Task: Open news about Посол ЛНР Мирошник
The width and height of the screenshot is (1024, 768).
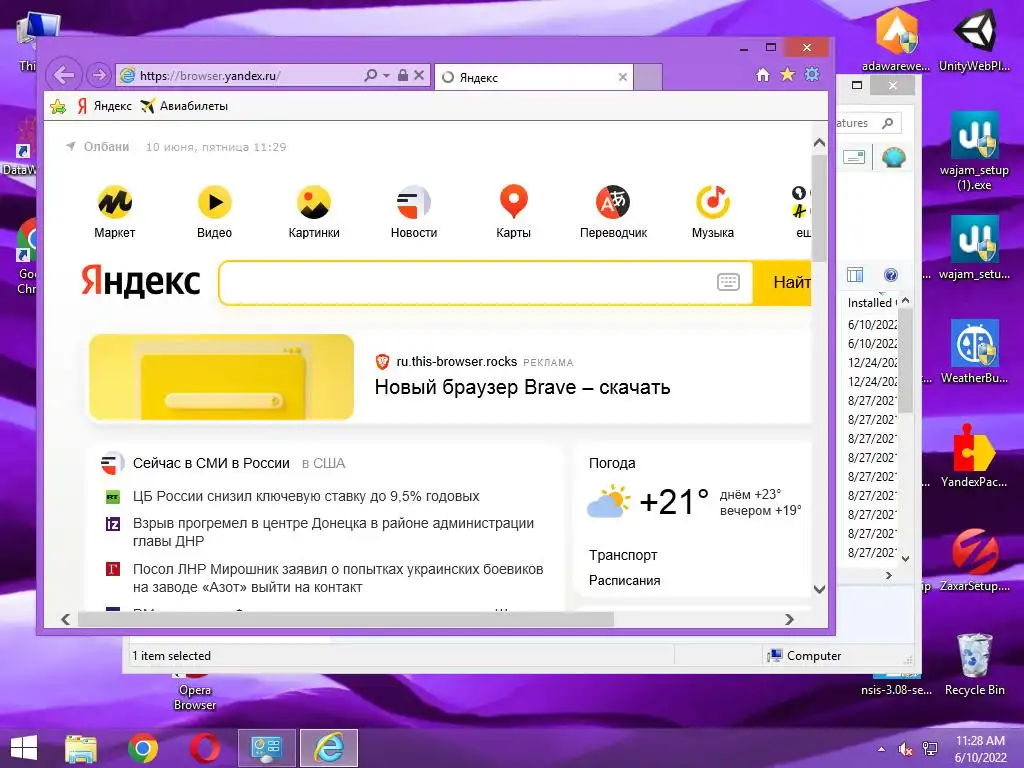Action: pyautogui.click(x=338, y=578)
